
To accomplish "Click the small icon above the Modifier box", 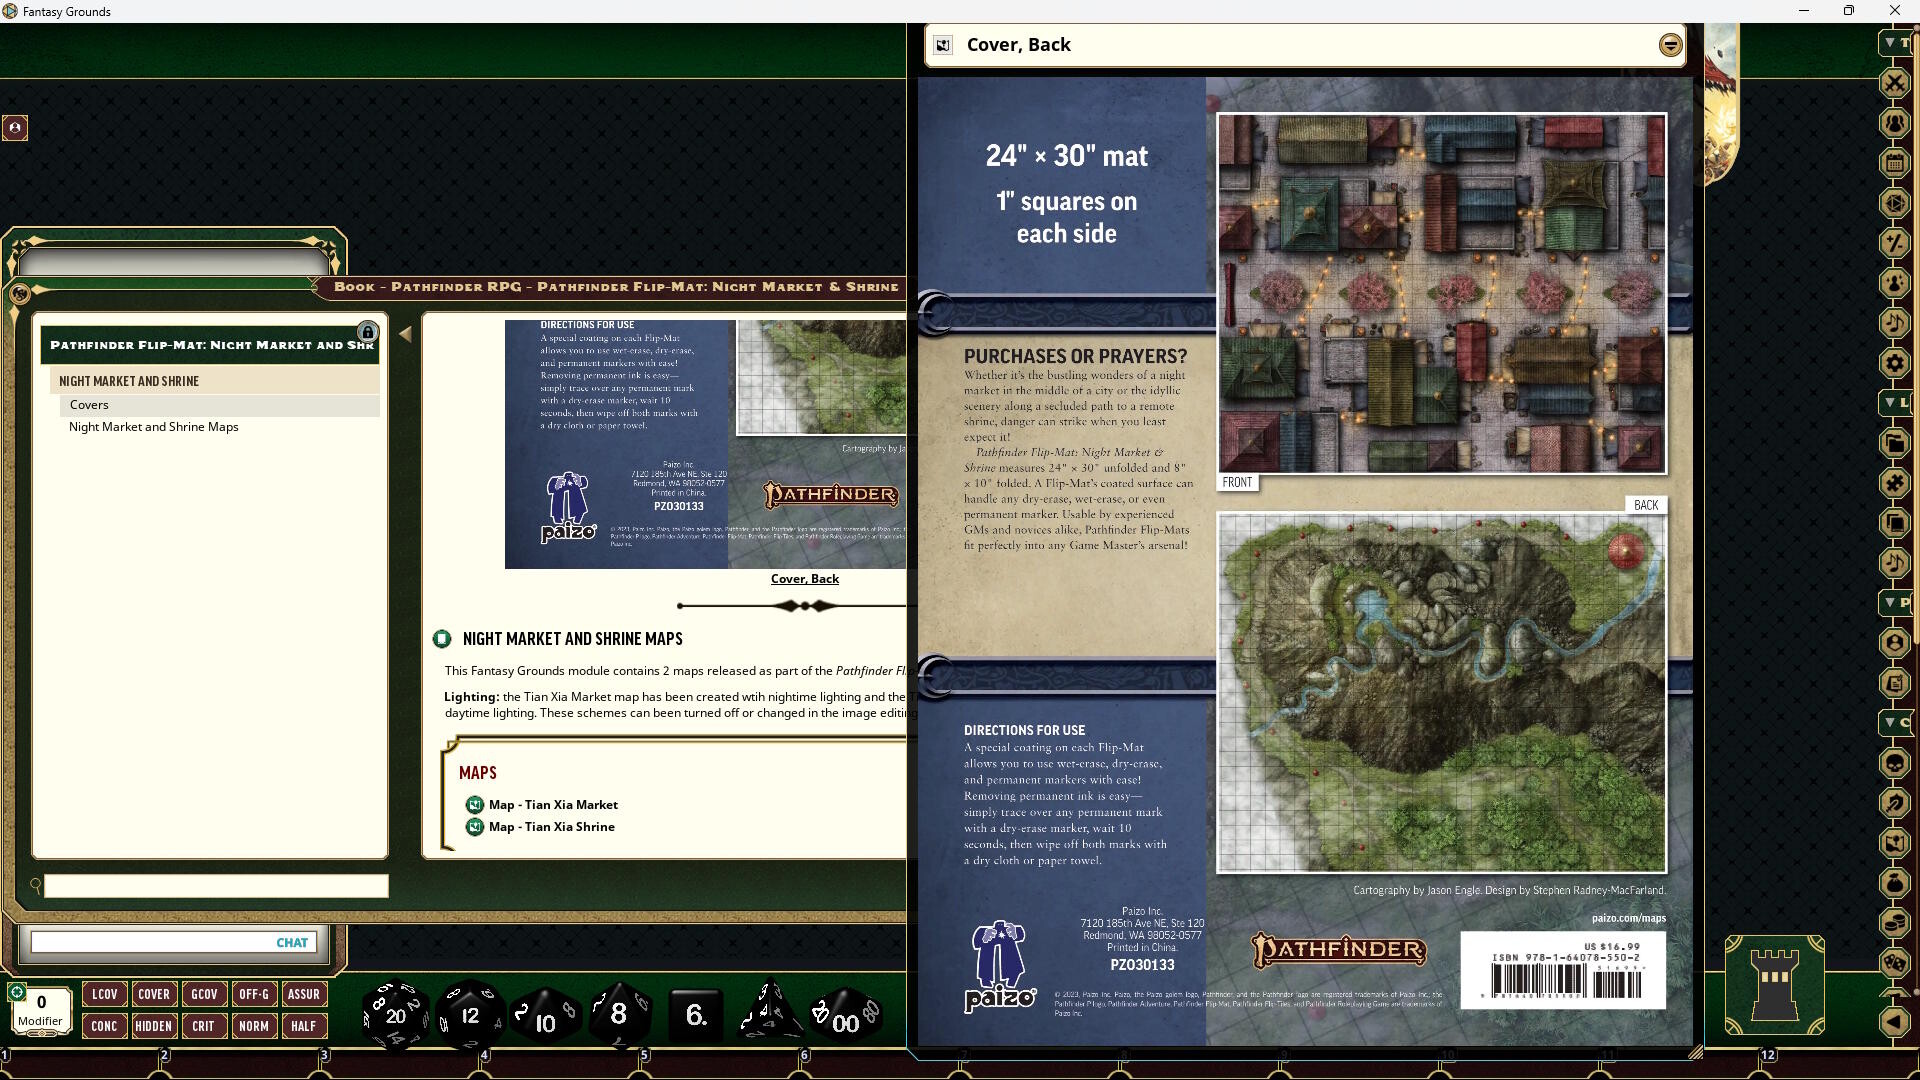I will (16, 992).
